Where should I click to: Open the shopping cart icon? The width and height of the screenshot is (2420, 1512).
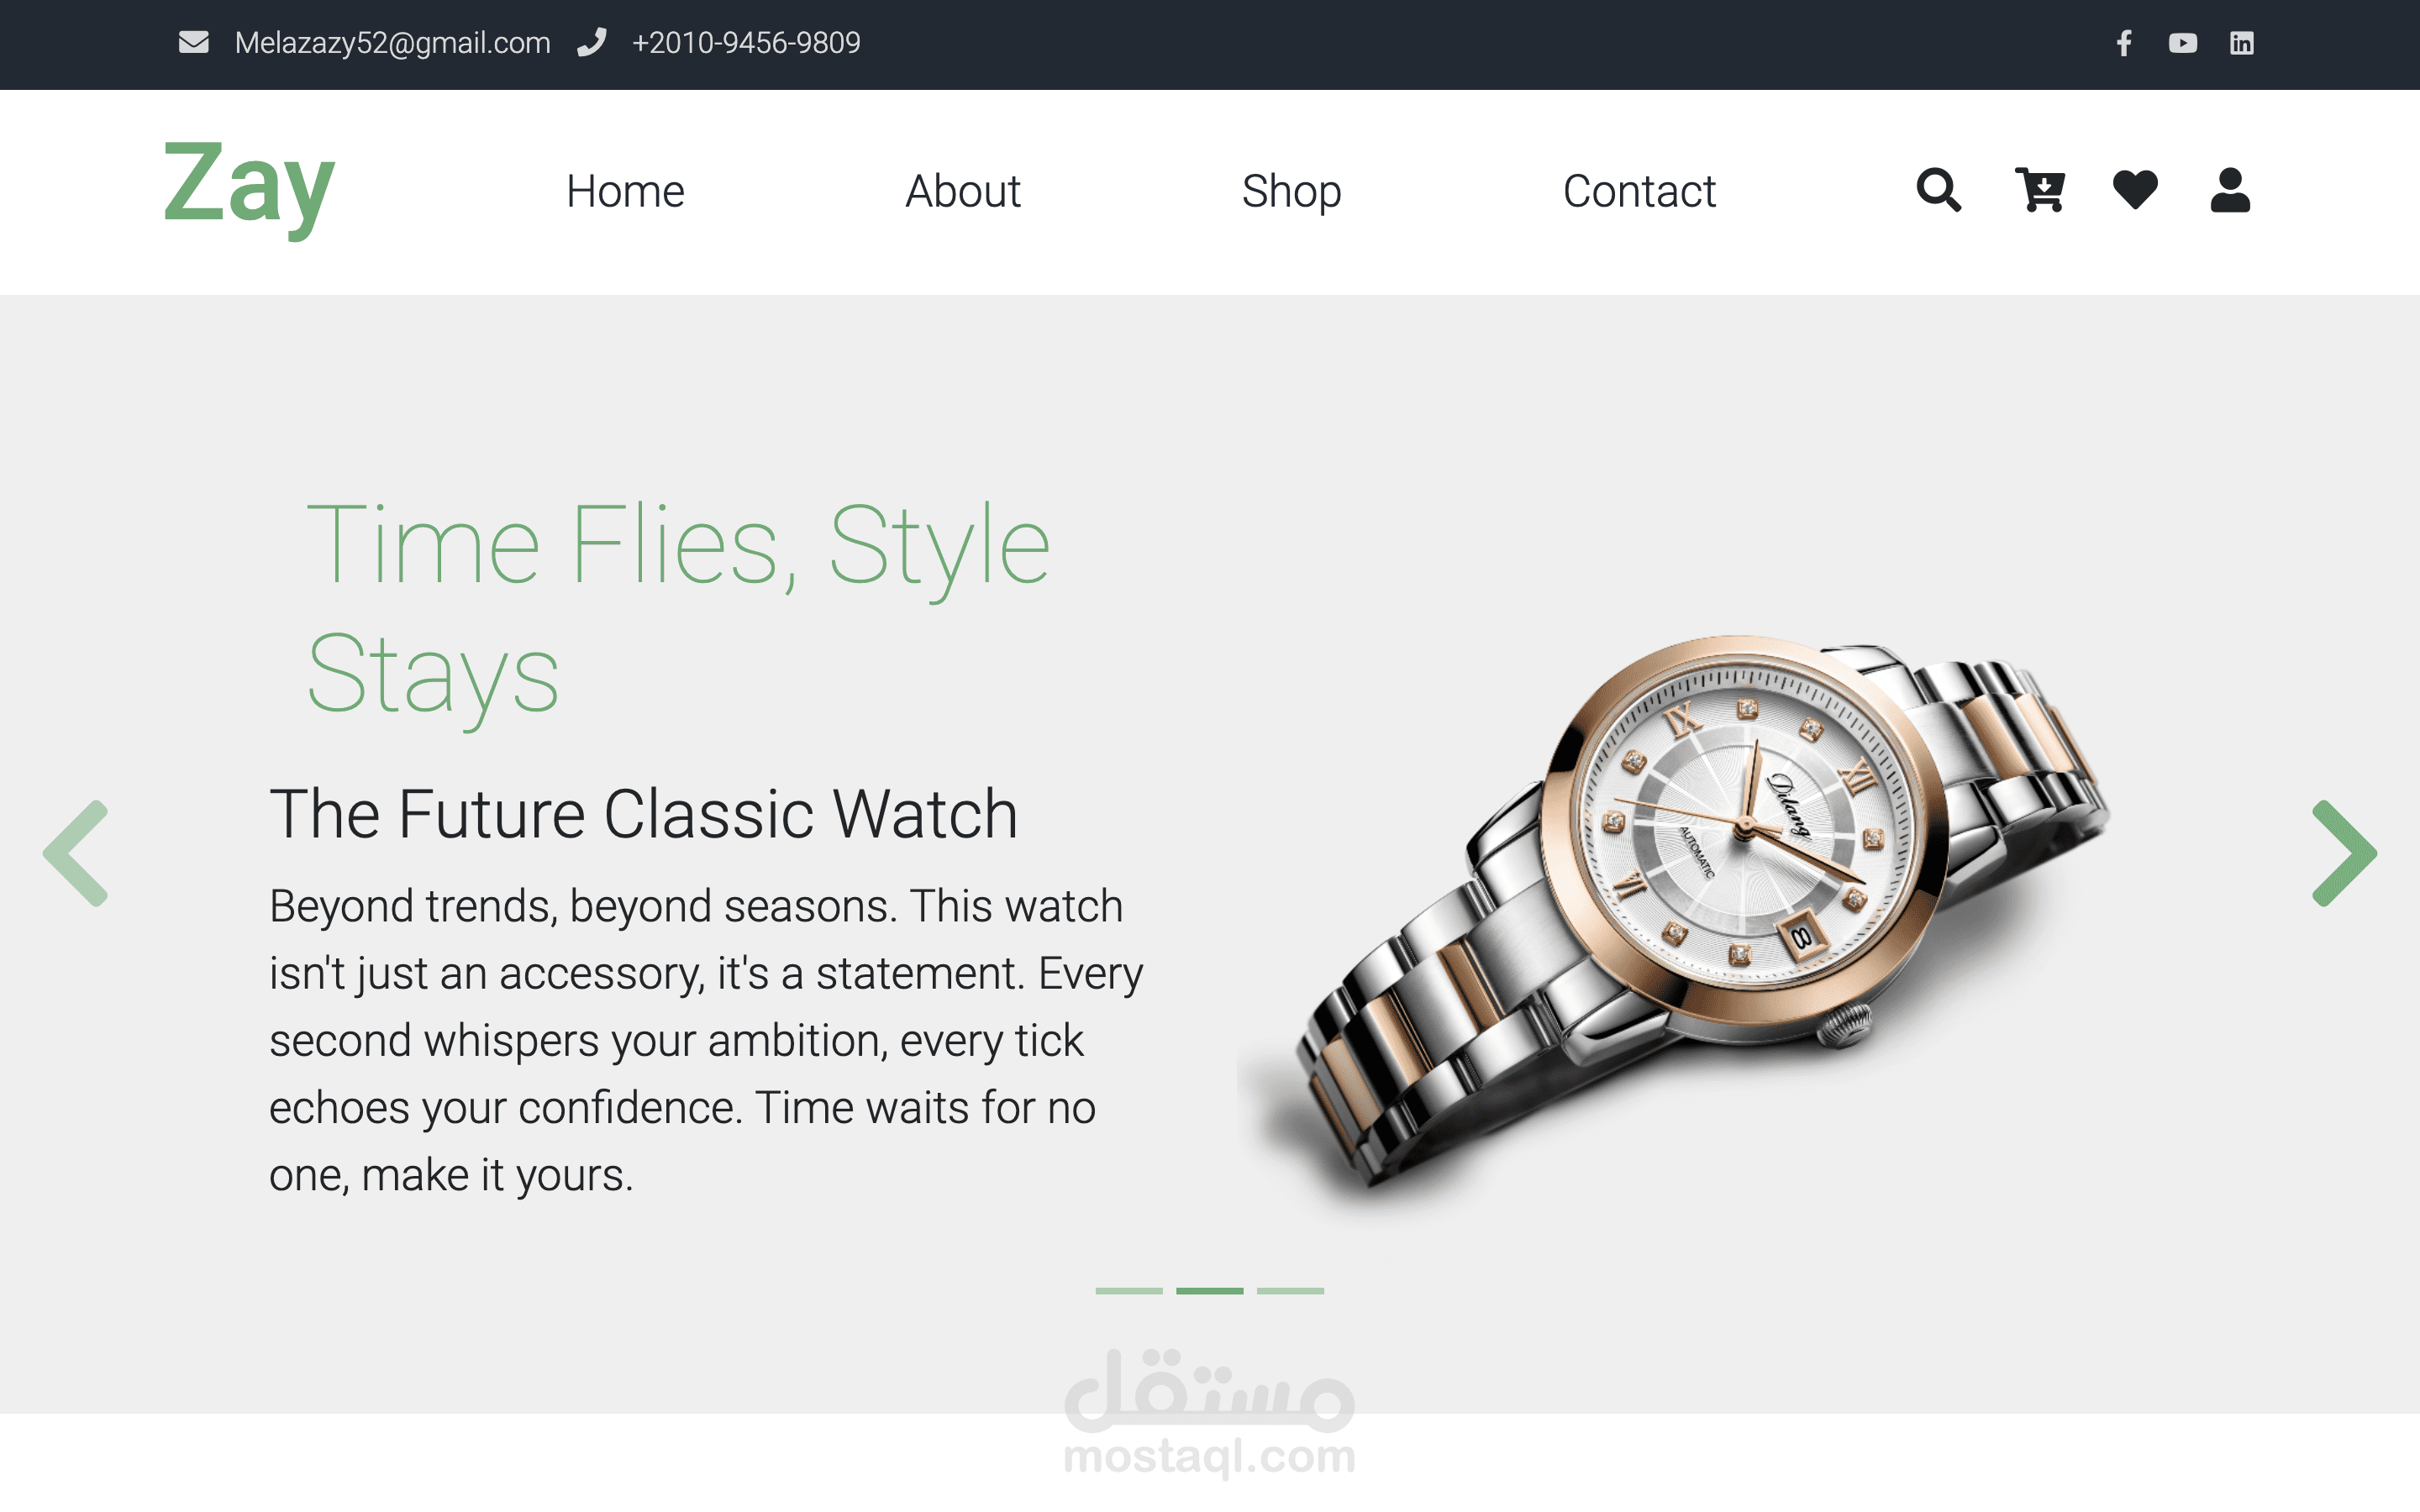point(2039,190)
